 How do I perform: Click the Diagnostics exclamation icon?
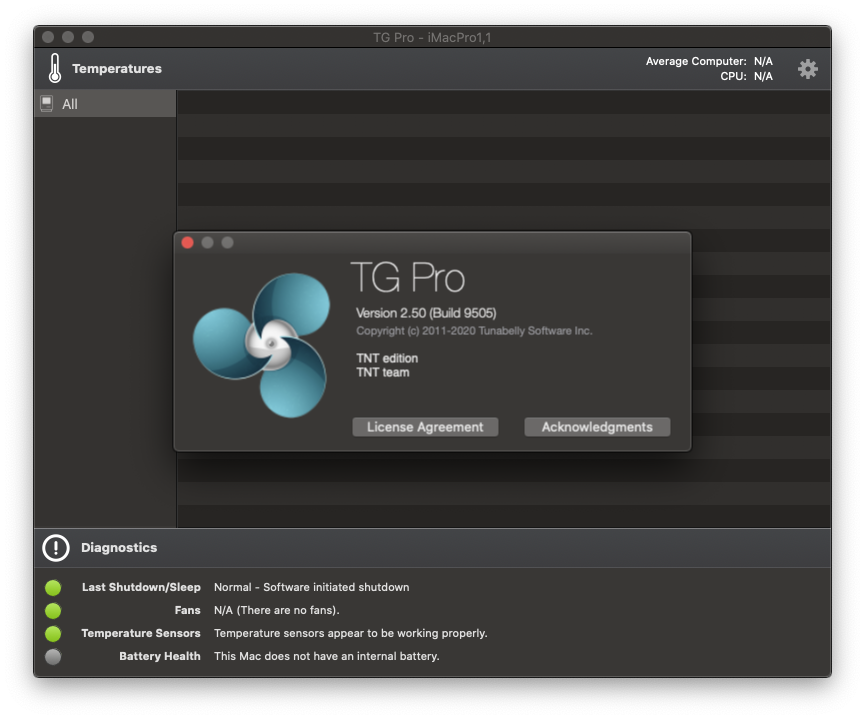[x=56, y=548]
